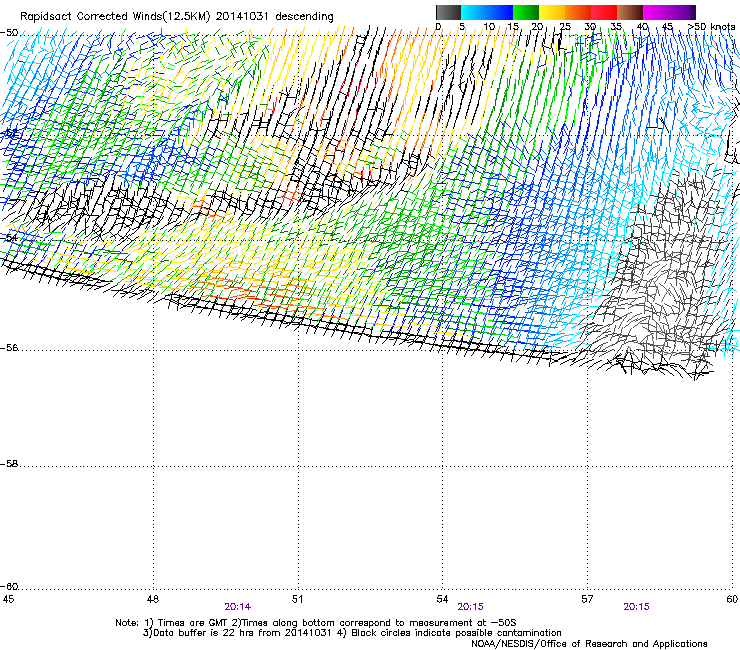Select the red 30-35 knots legend swatch
The image size is (740, 650).
[x=604, y=12]
